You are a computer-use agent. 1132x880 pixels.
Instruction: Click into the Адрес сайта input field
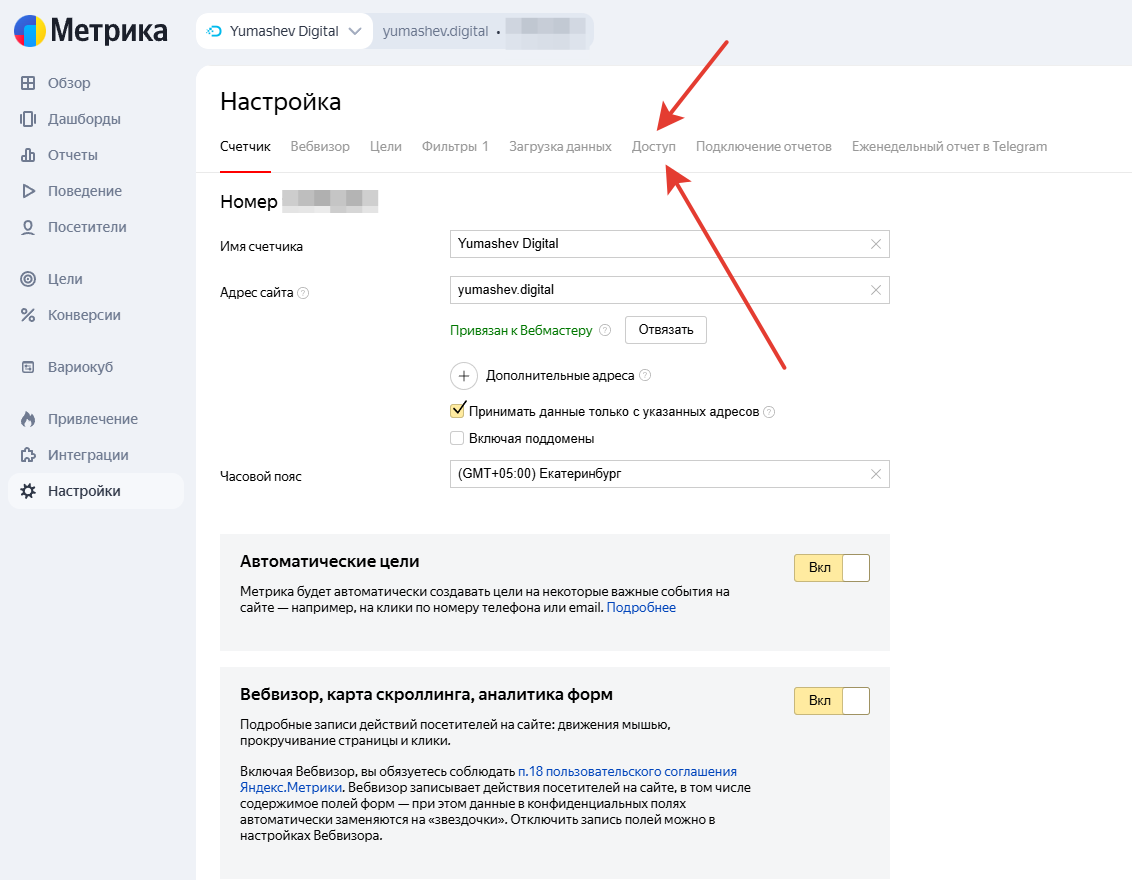(x=669, y=290)
